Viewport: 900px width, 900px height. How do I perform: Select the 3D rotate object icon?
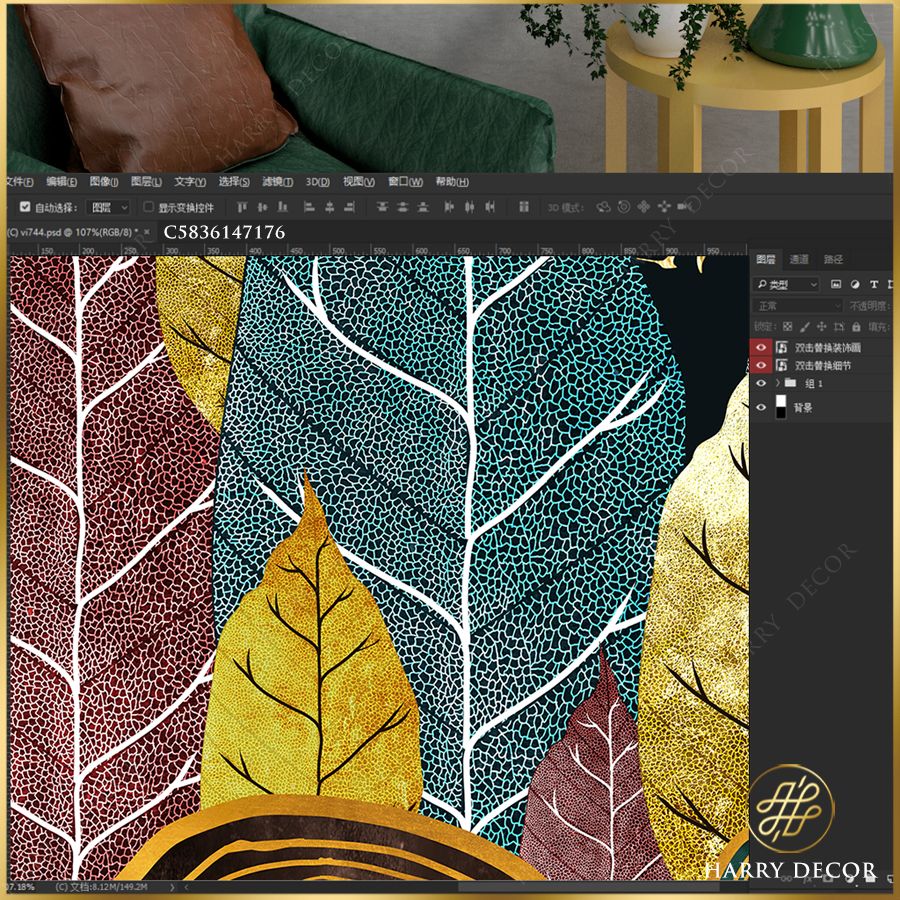[603, 207]
